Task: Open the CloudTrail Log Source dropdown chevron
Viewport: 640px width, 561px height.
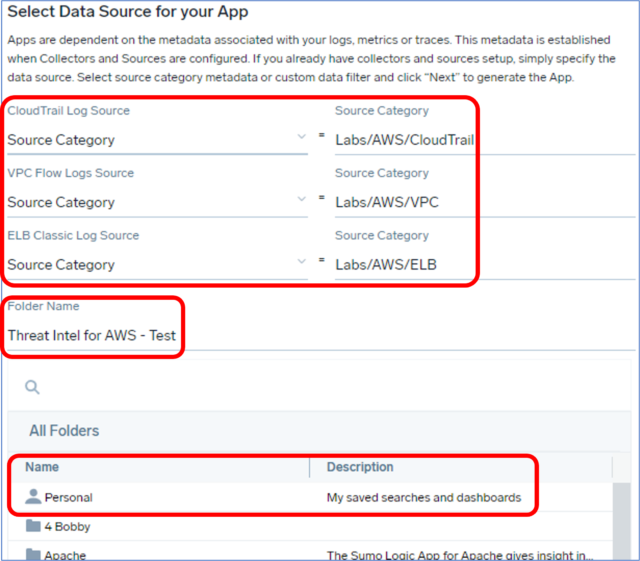Action: pos(302,137)
